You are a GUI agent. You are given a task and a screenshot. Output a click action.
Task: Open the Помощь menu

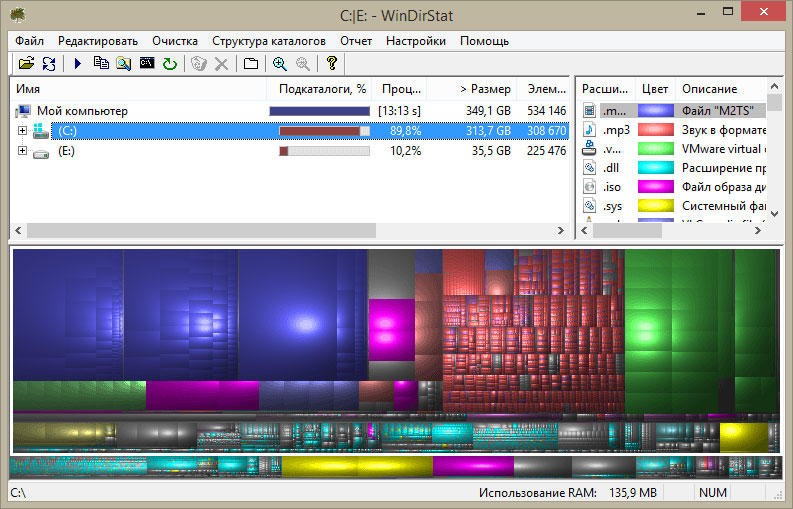[x=484, y=41]
